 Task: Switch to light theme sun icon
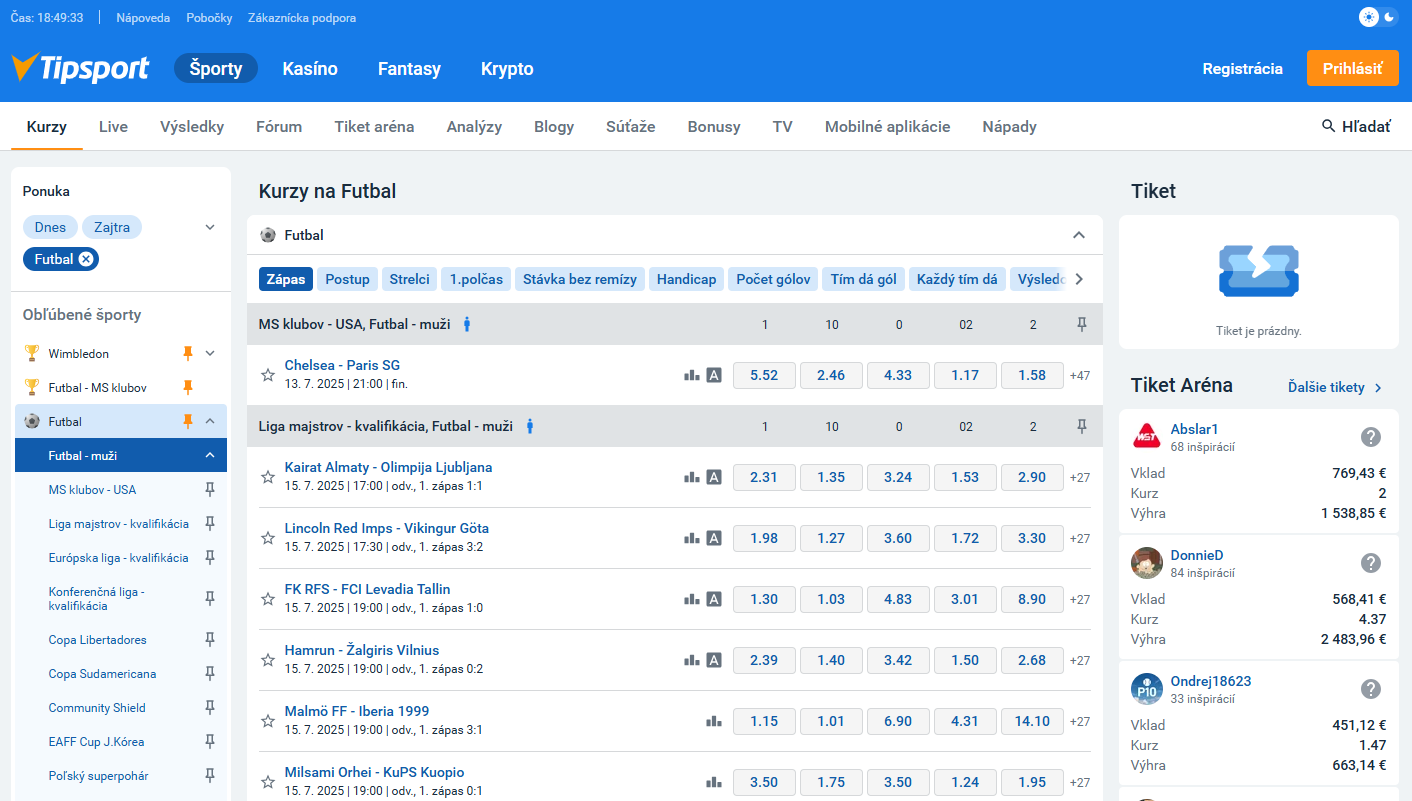tap(1369, 17)
